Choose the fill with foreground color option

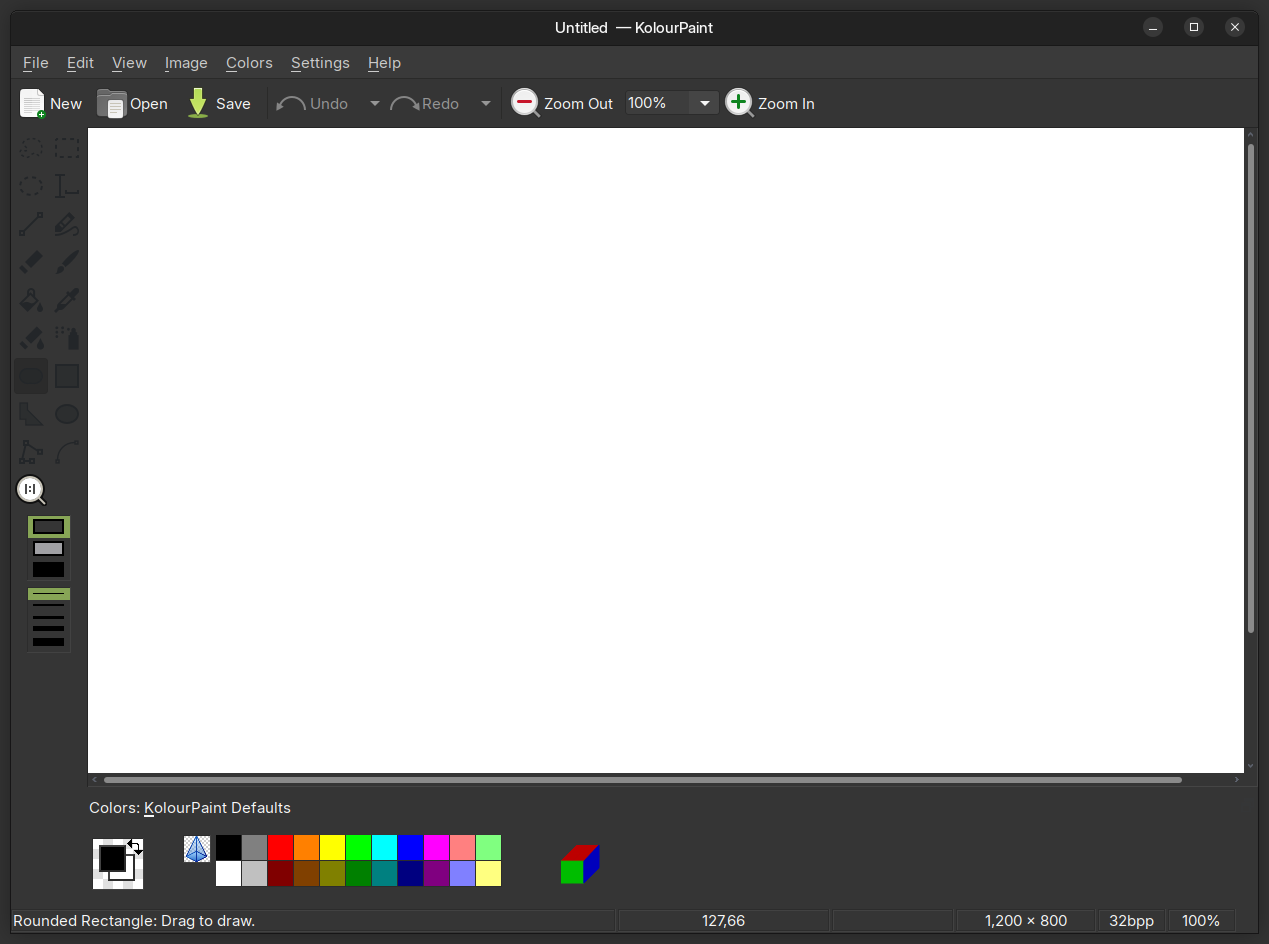48,570
